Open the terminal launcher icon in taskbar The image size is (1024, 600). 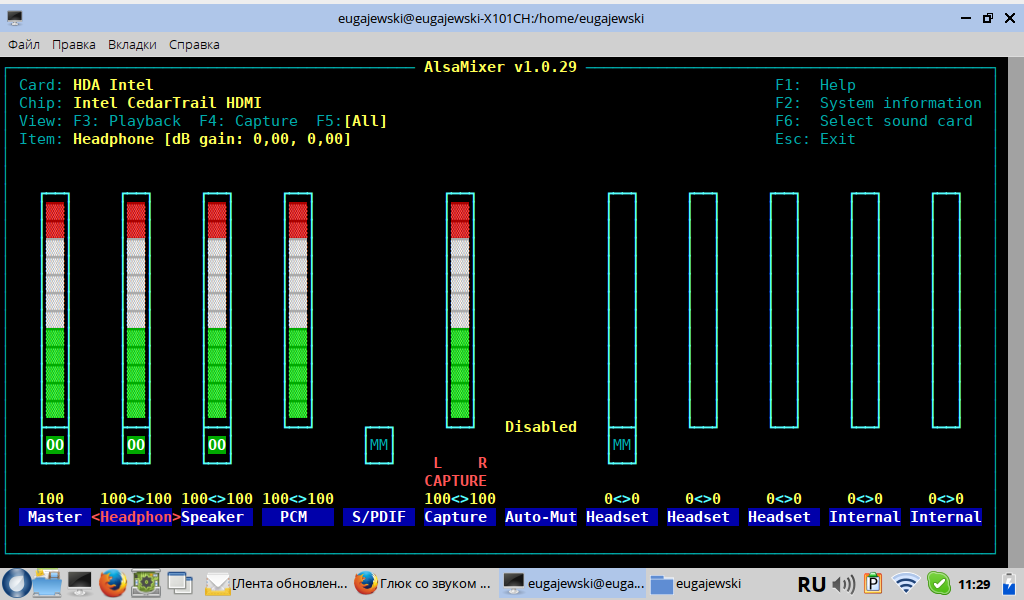click(80, 582)
